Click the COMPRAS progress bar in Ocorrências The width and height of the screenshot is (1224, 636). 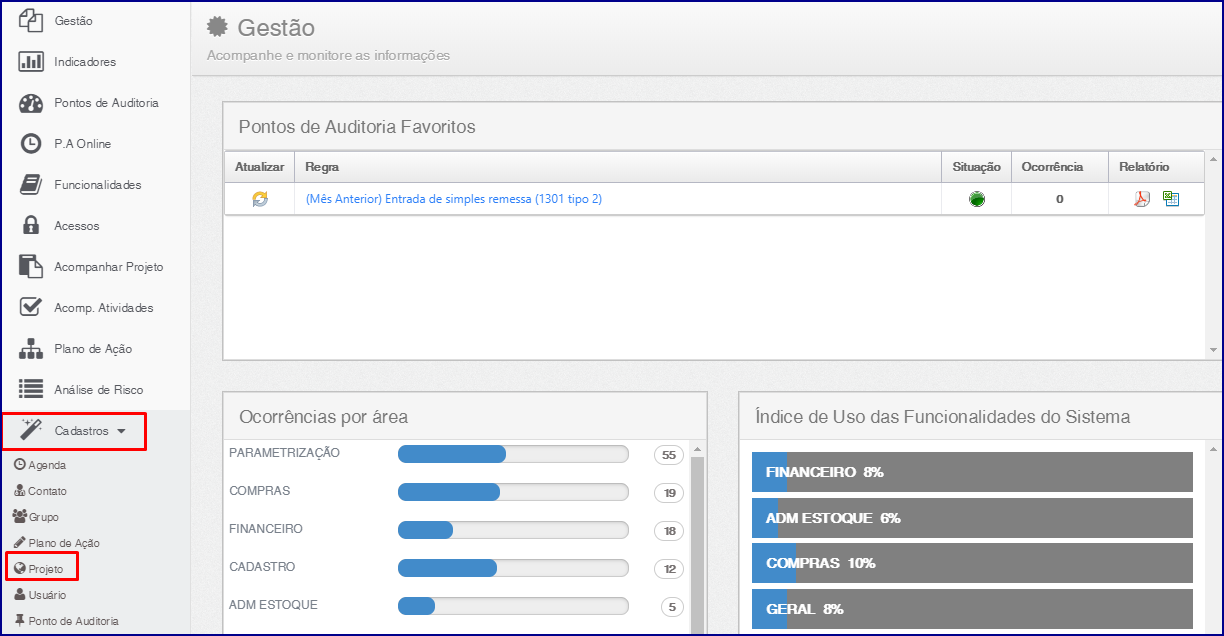pyautogui.click(x=513, y=492)
